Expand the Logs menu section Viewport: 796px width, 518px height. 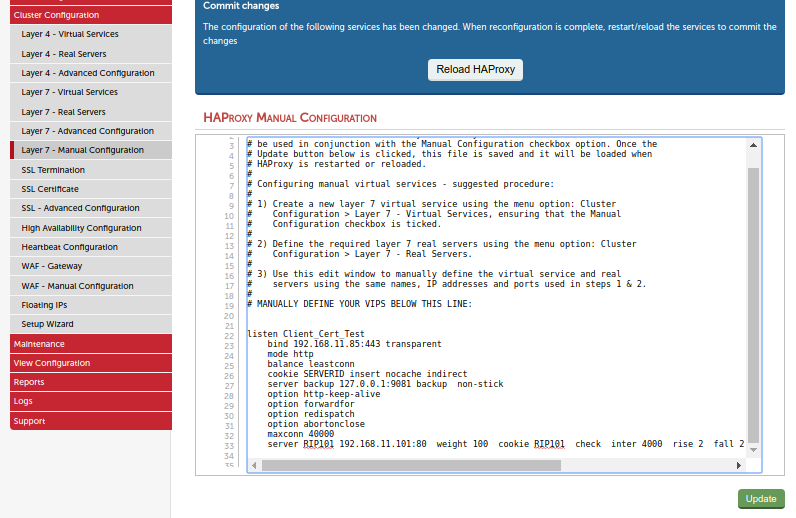[x=91, y=401]
